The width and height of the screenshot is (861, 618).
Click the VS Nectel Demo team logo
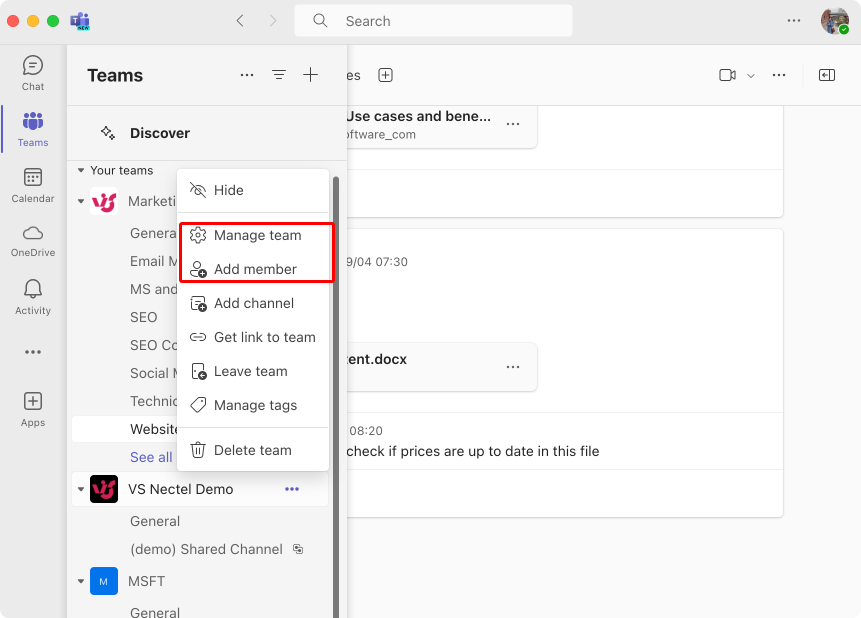[x=104, y=489]
